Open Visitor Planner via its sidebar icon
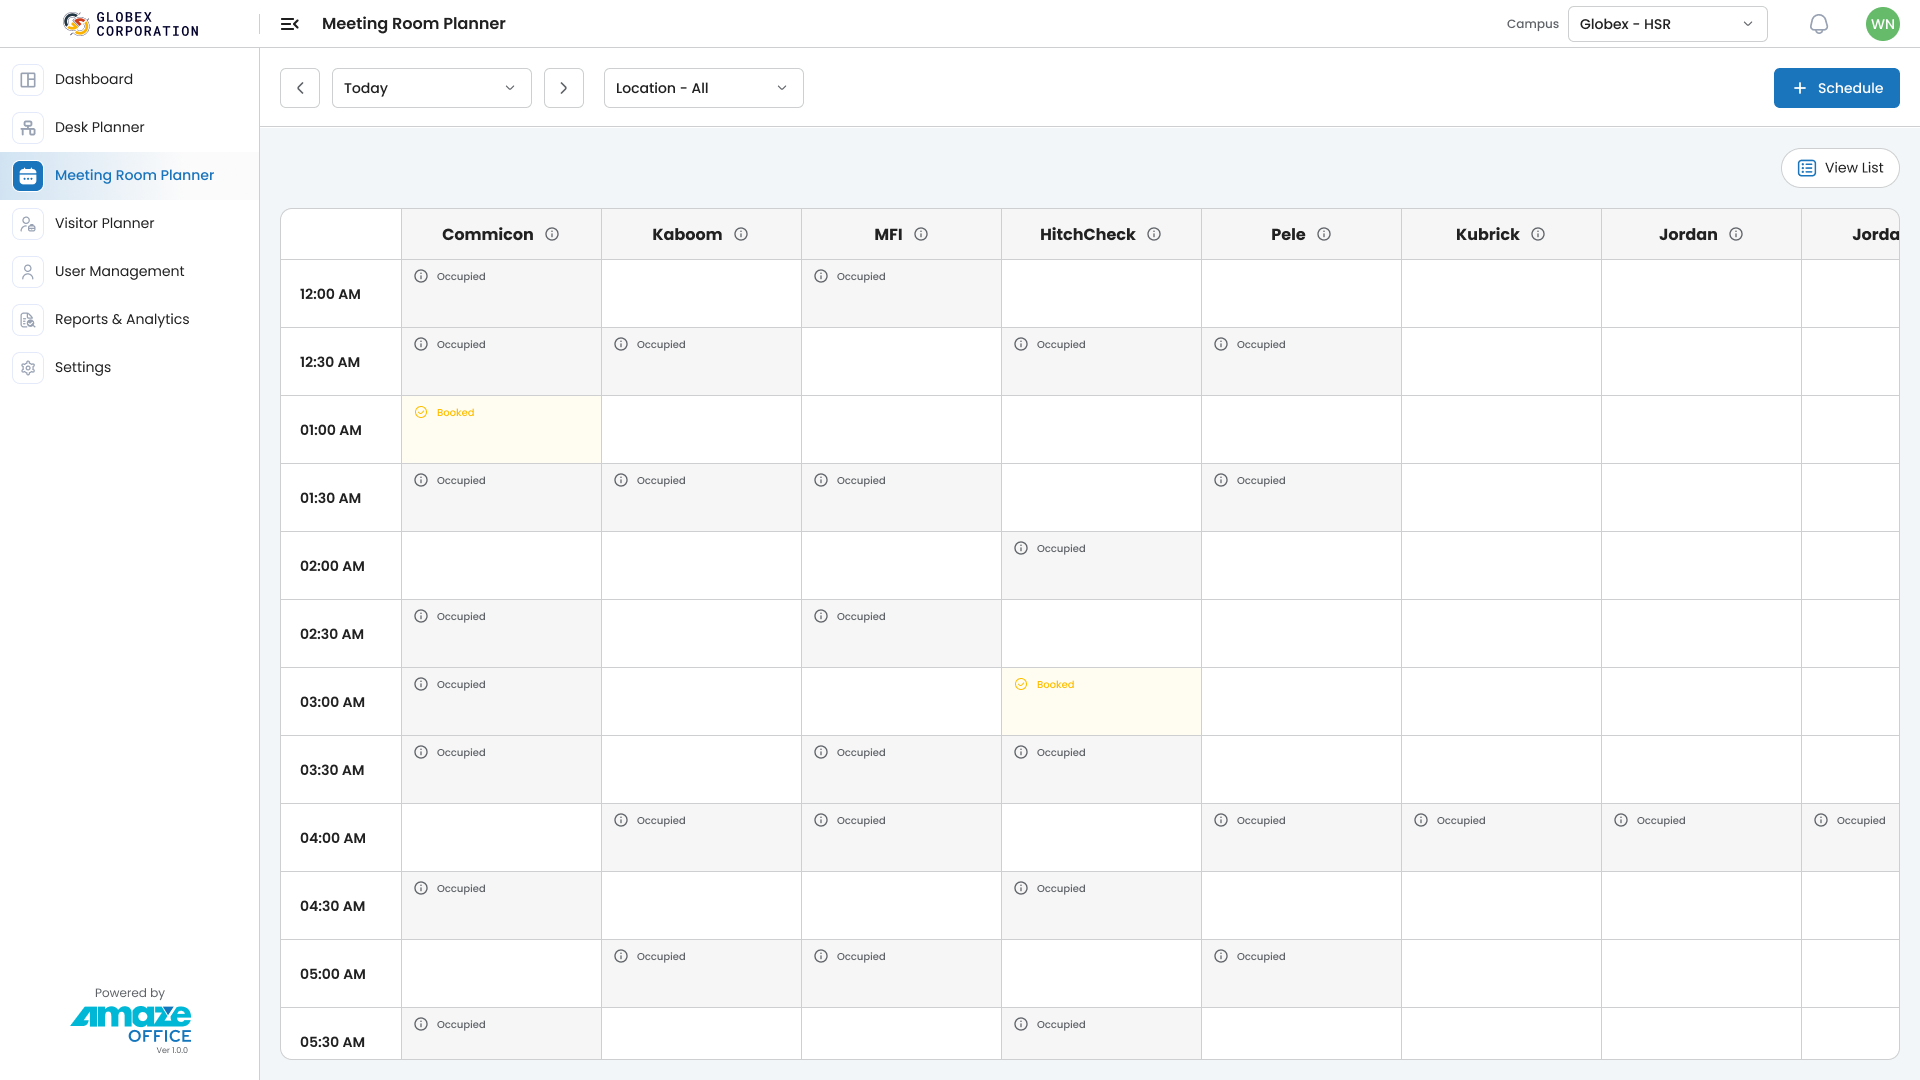Screen dimensions: 1920x1080 pyautogui.click(x=27, y=223)
